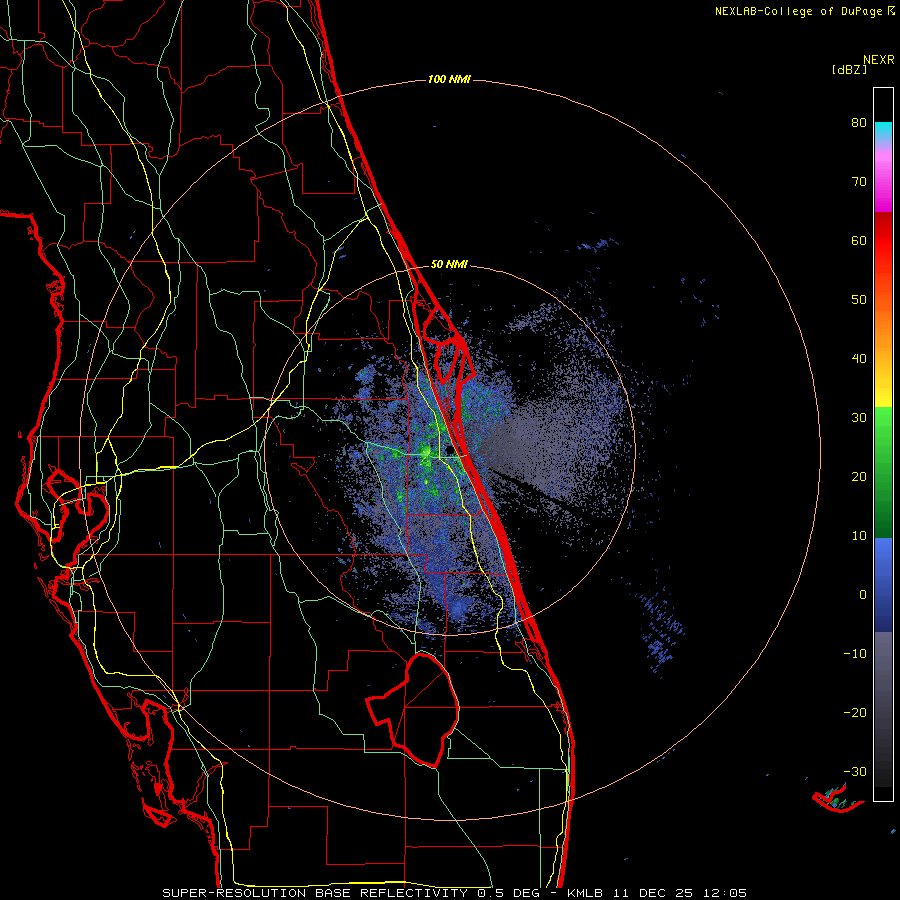Click the 100 NMI range ring label

(x=449, y=79)
